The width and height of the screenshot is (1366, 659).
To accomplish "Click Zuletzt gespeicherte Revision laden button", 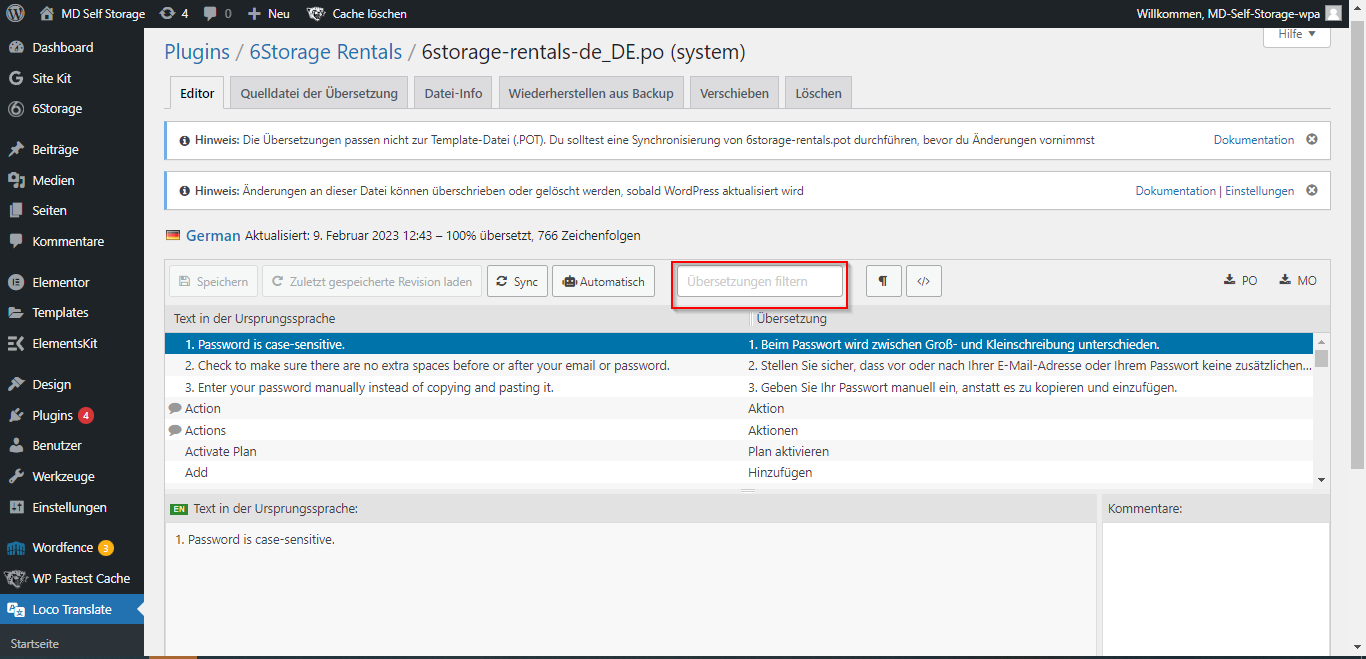I will pyautogui.click(x=372, y=281).
